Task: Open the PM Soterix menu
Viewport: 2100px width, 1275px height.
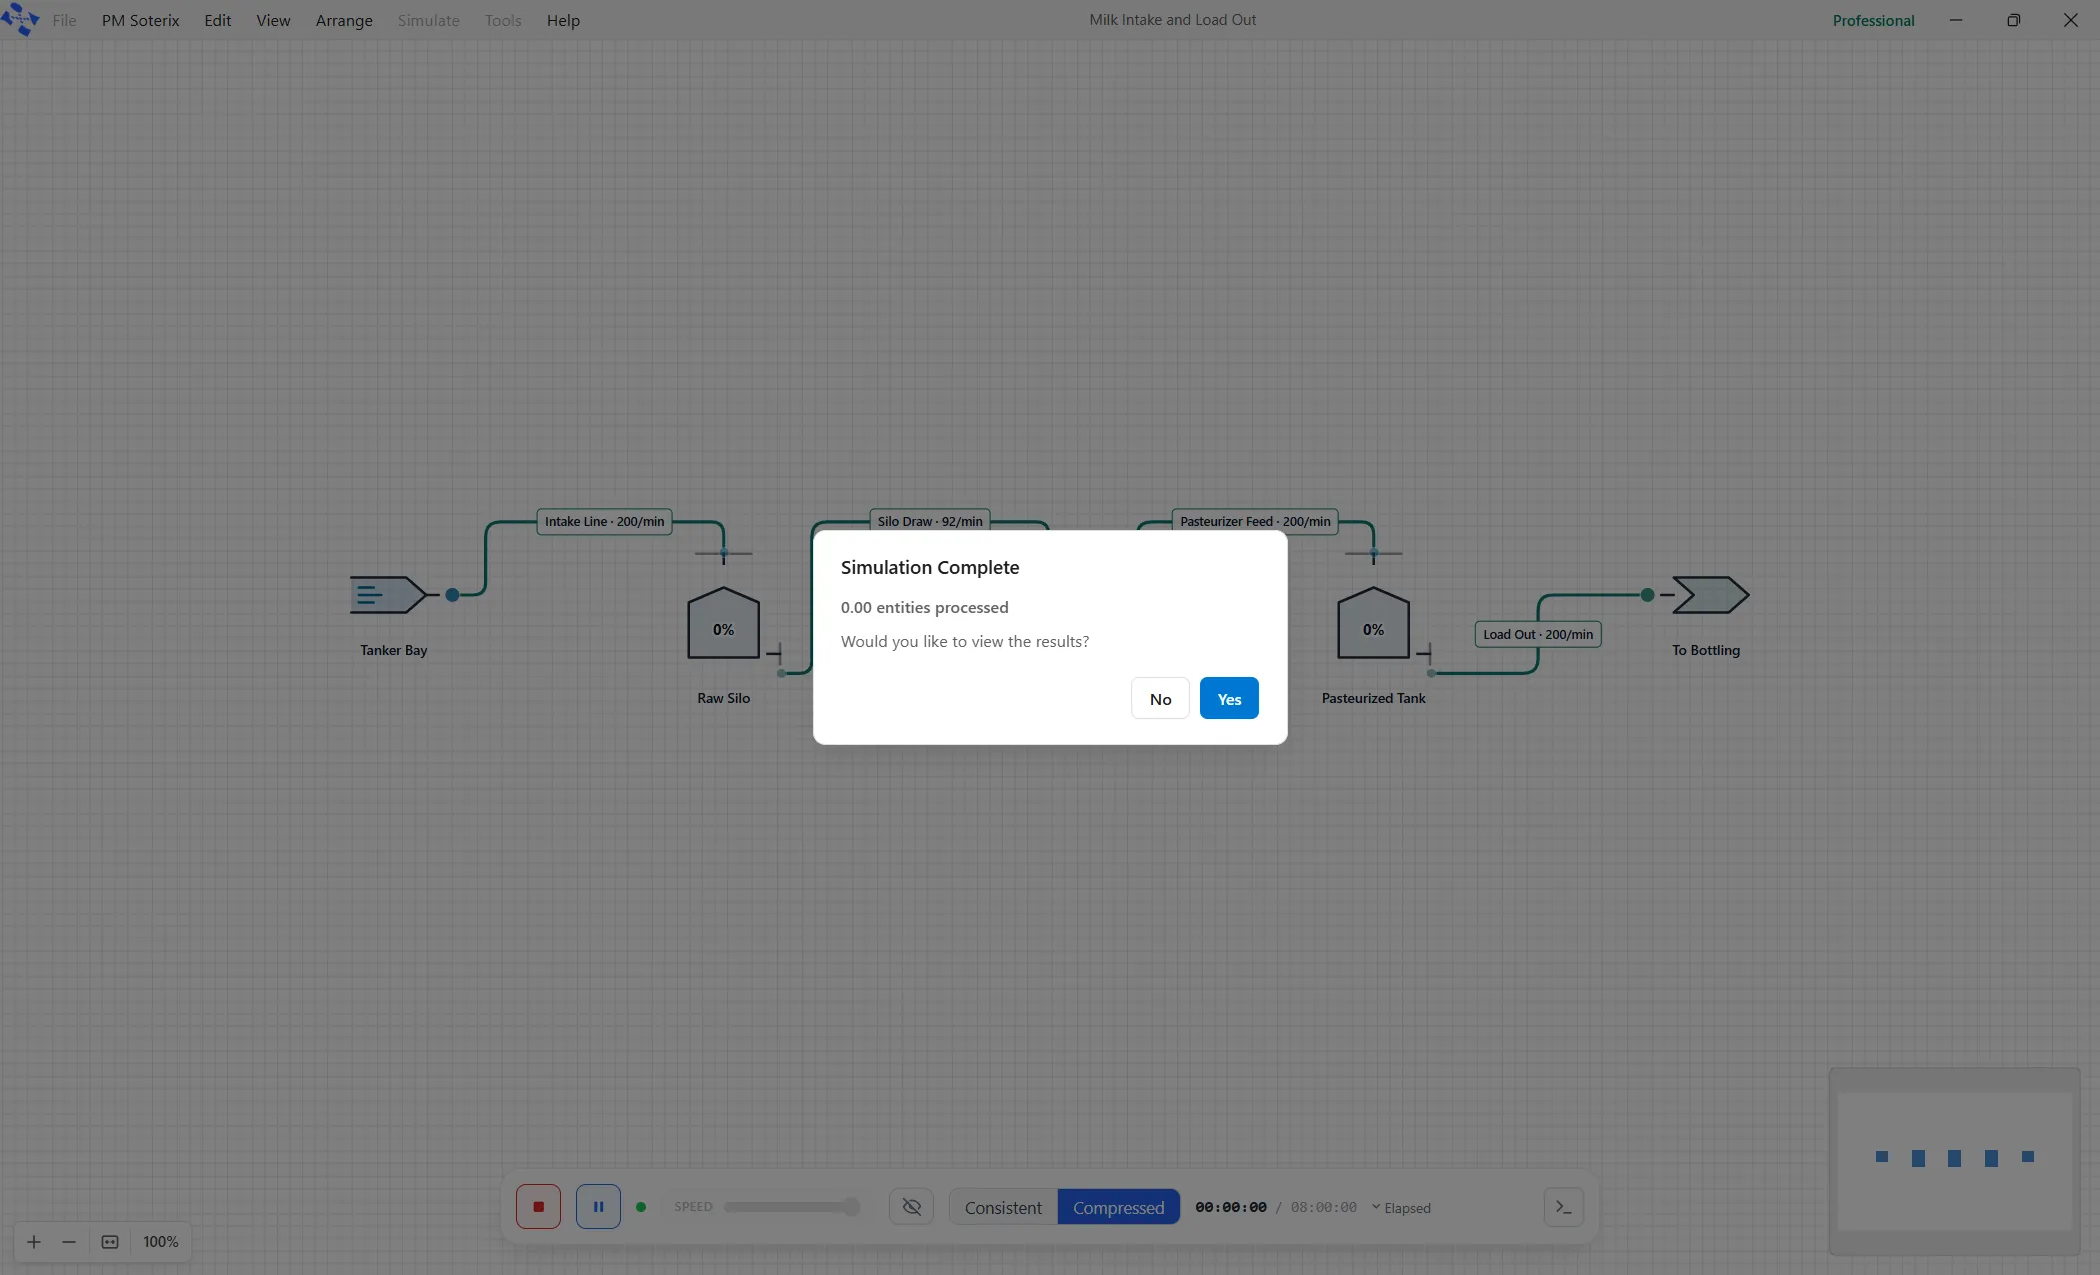Action: point(140,20)
